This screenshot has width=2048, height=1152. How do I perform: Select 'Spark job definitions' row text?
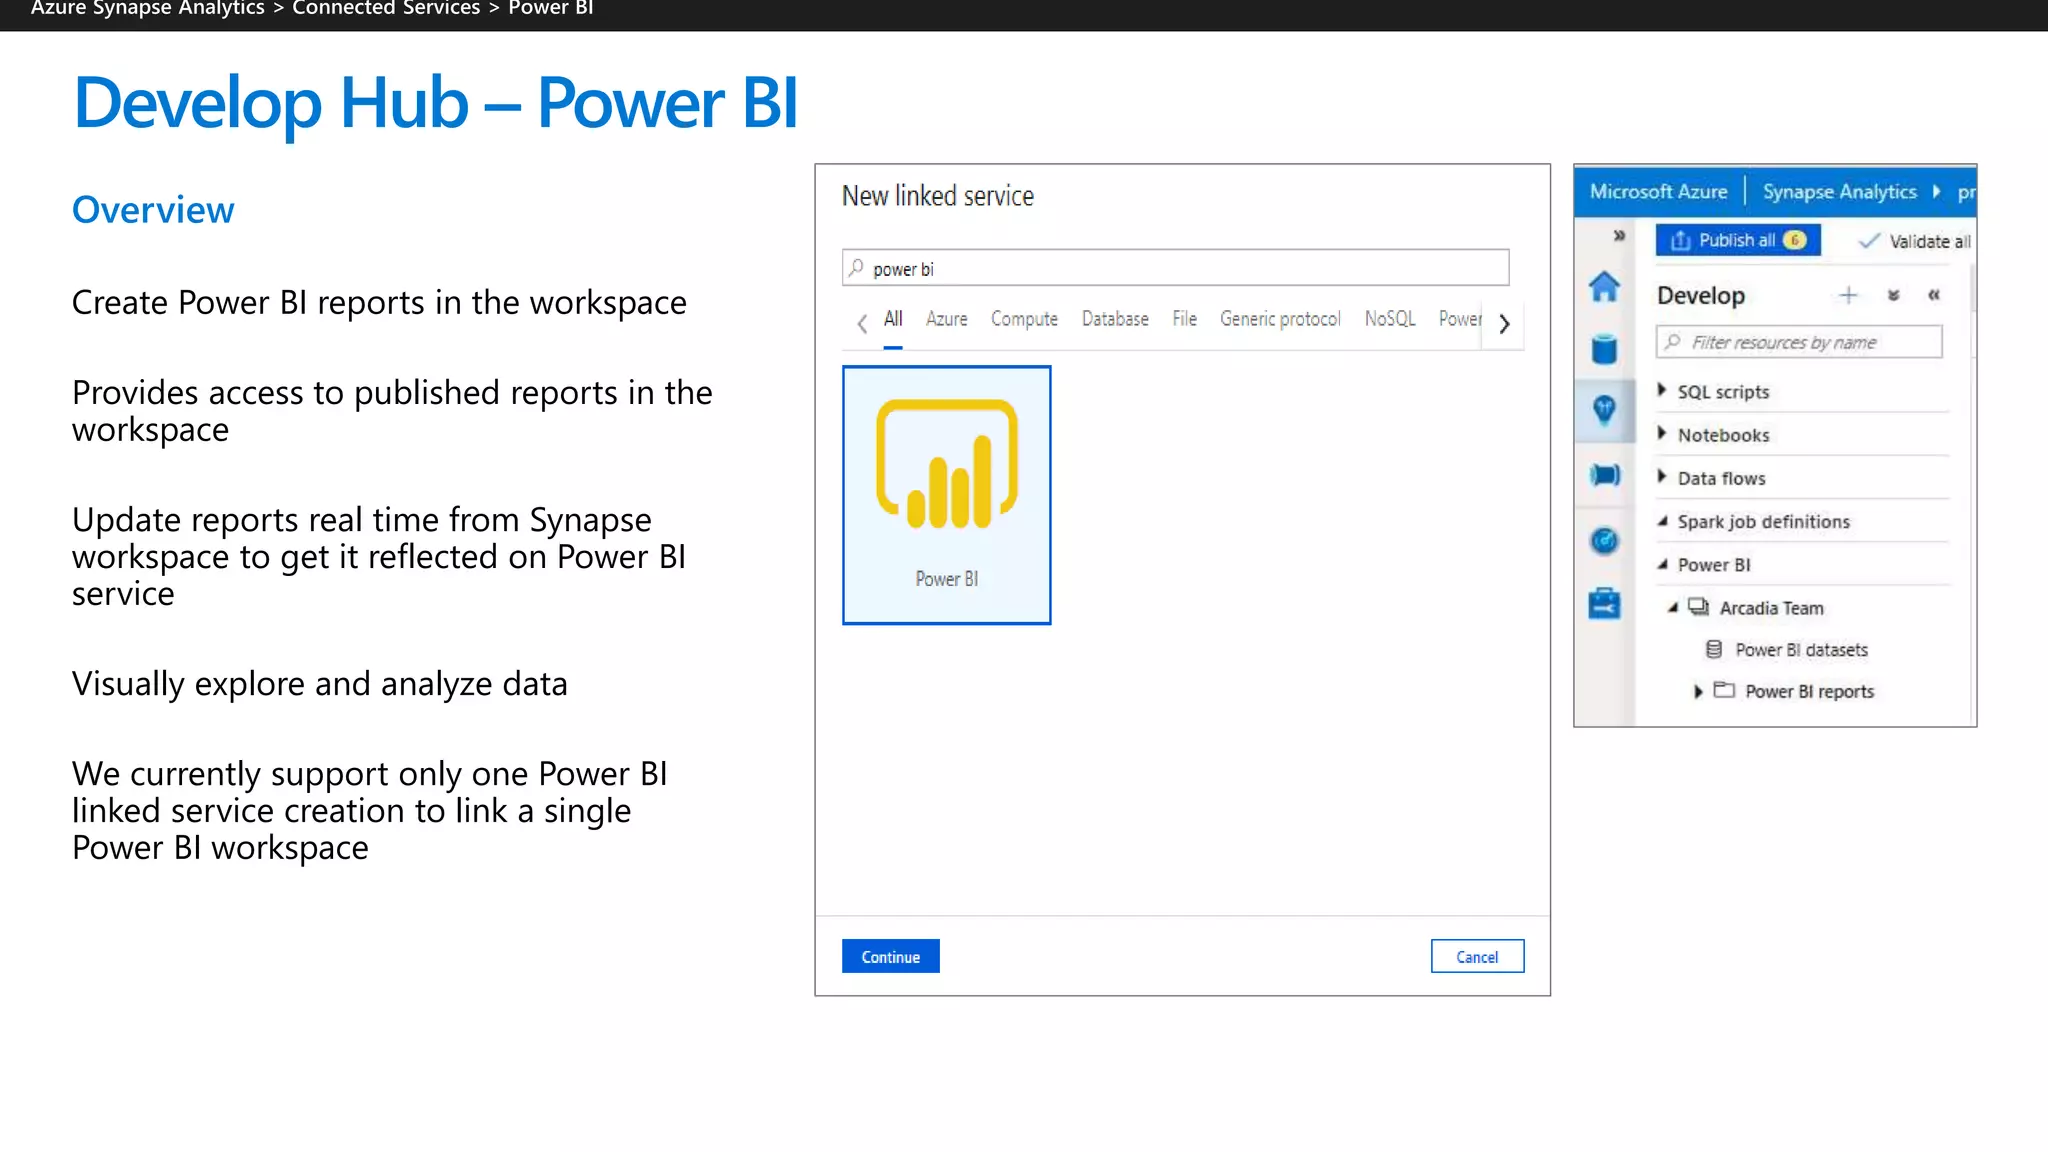coord(1763,521)
